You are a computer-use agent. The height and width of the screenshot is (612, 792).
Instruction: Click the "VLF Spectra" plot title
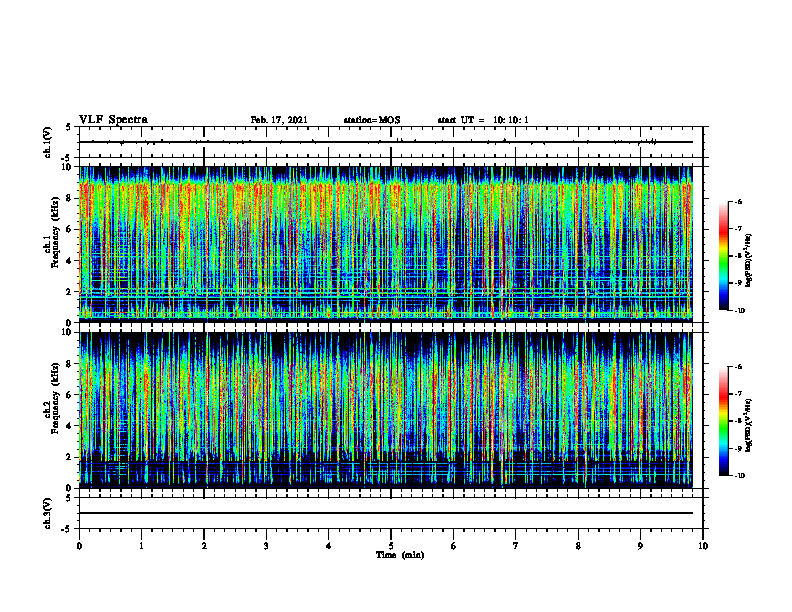click(113, 120)
